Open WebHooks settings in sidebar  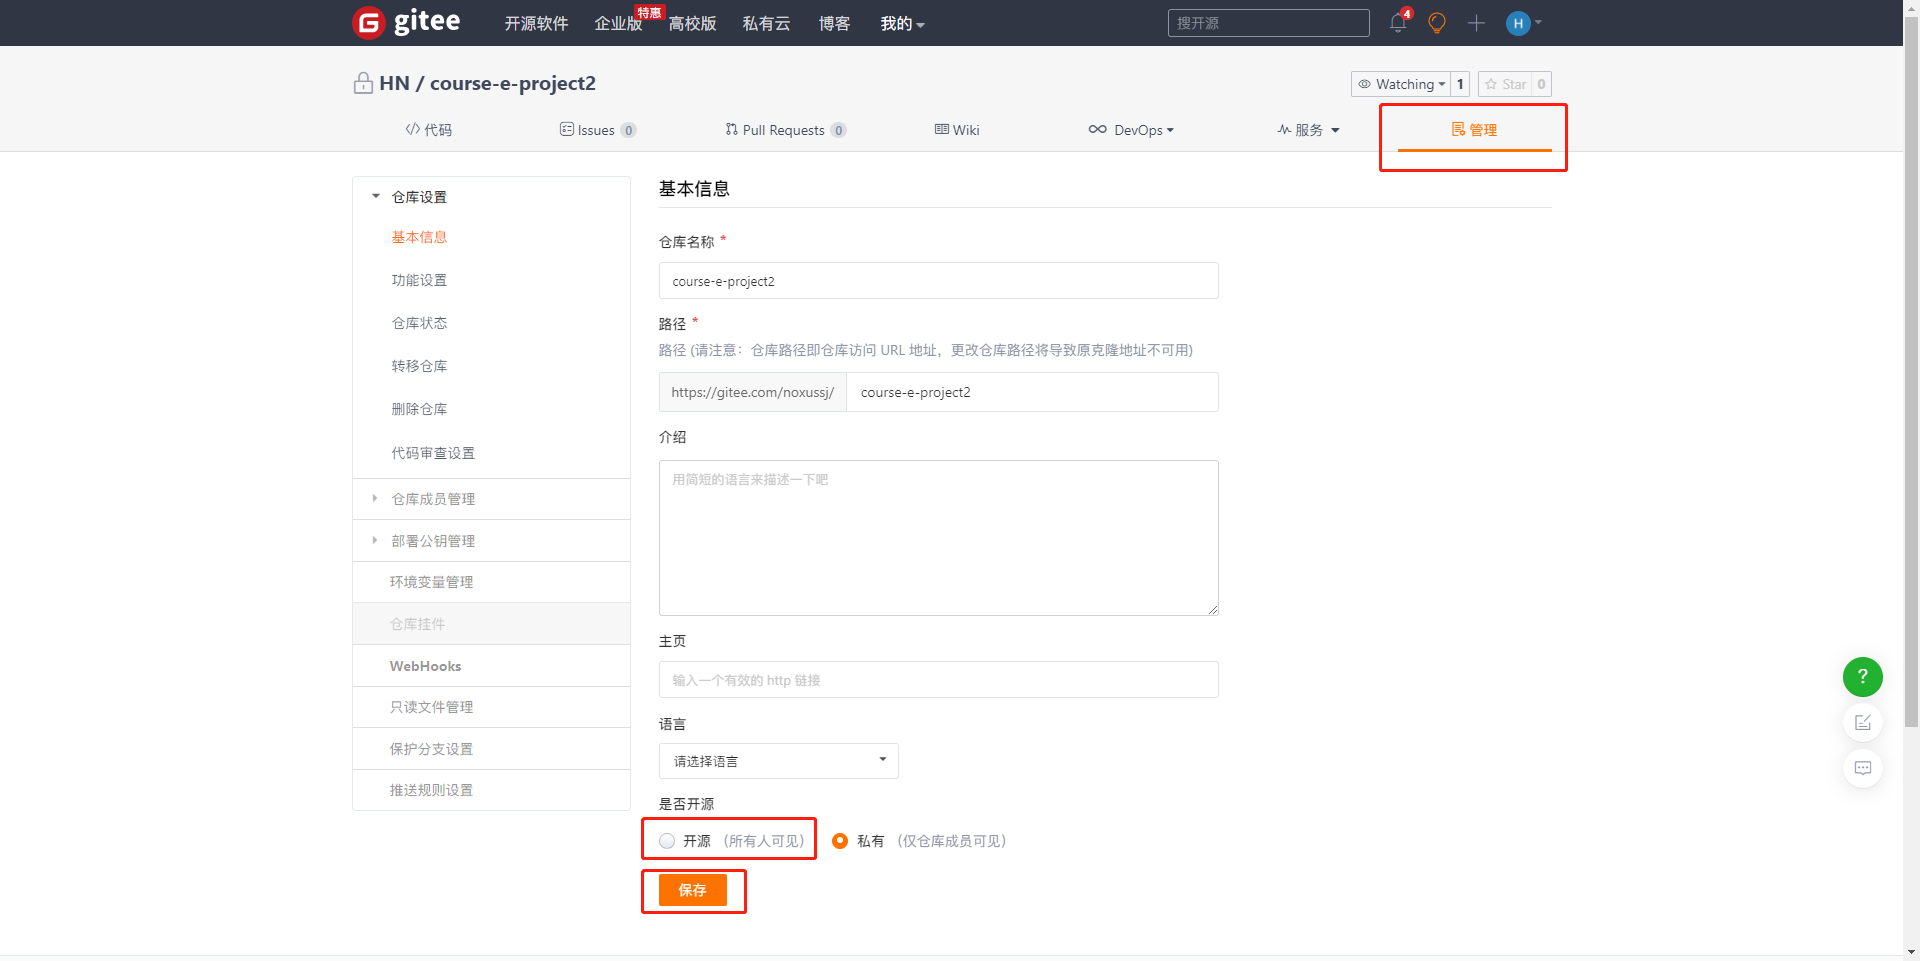425,666
